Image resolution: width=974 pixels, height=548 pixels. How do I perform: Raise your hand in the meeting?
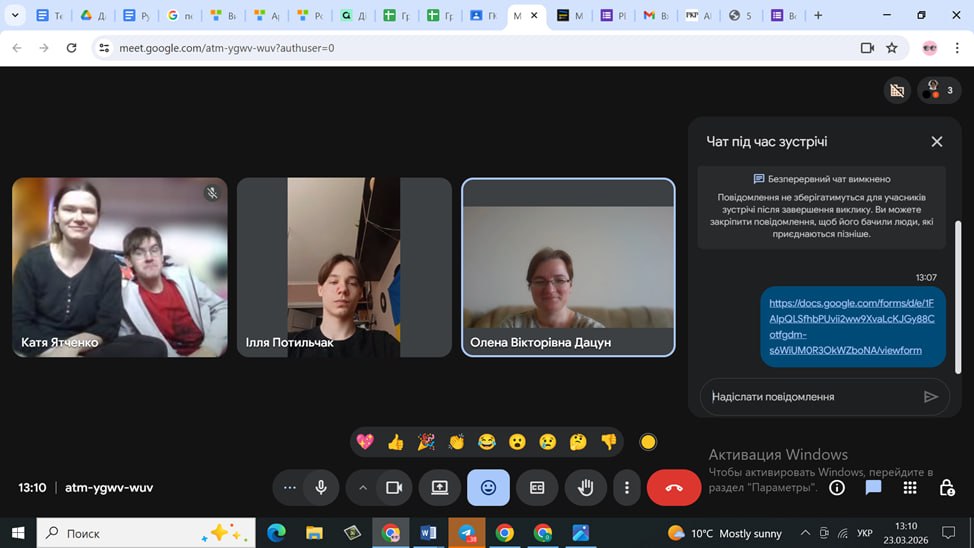[586, 488]
